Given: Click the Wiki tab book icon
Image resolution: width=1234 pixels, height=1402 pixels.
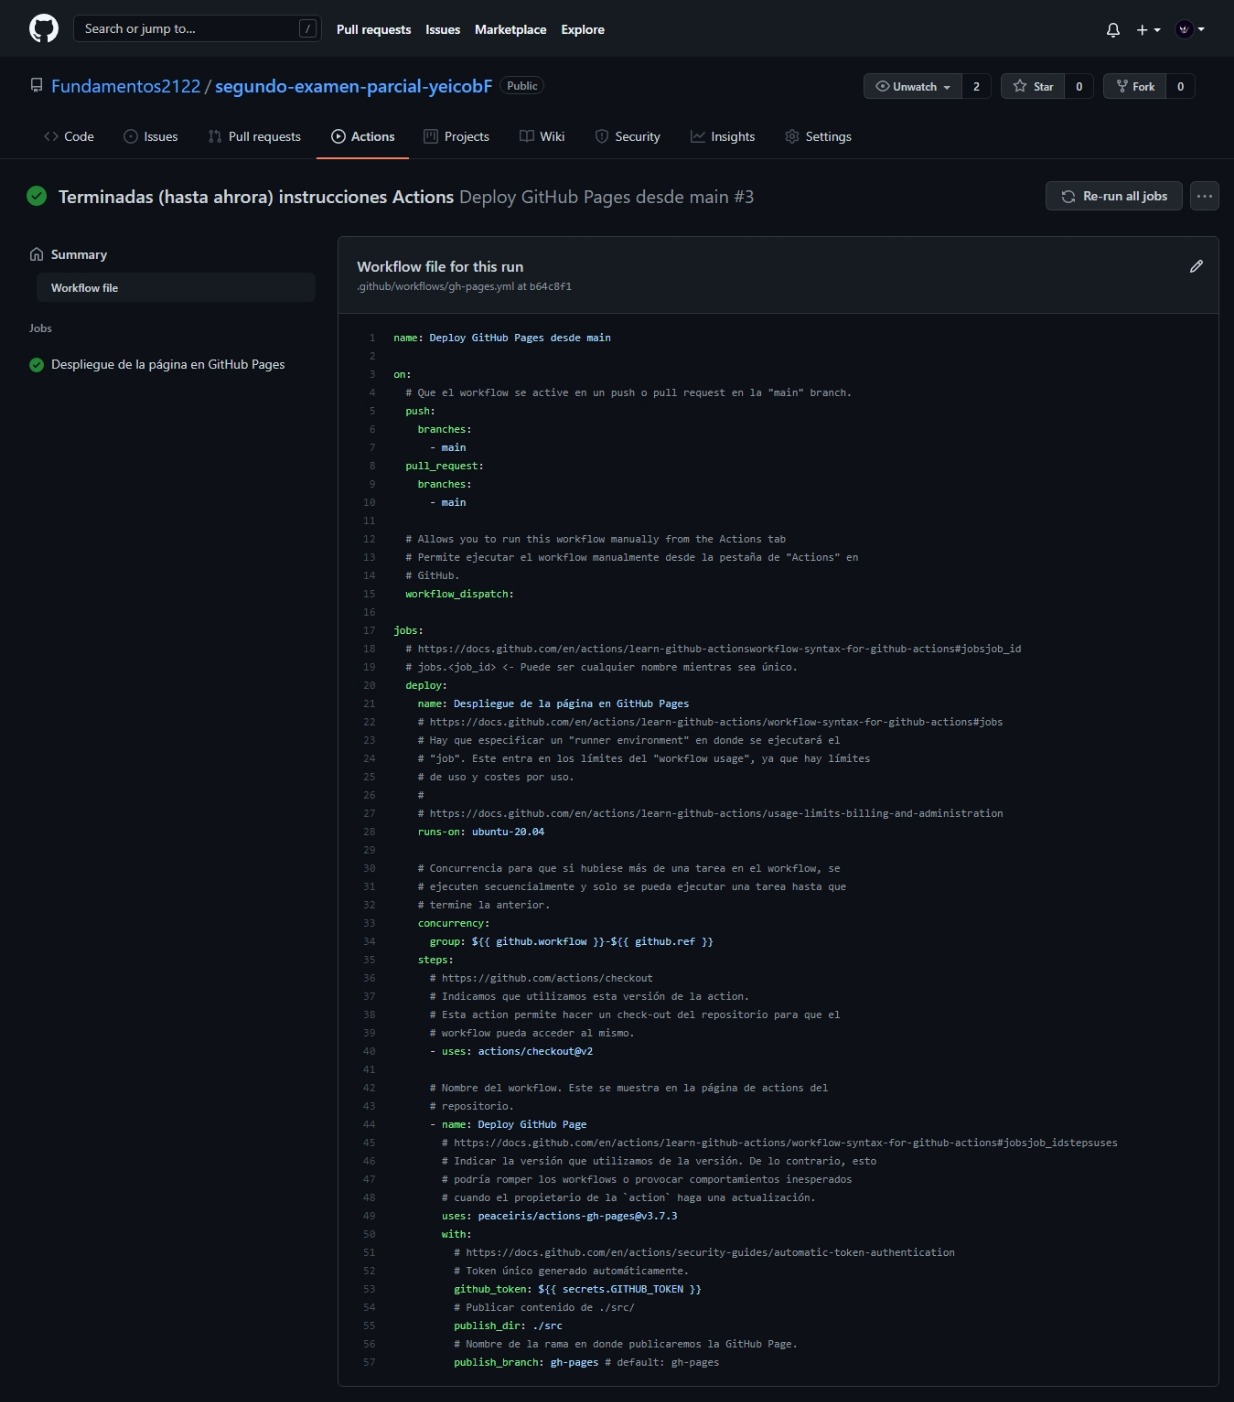Looking at the screenshot, I should pos(527,137).
